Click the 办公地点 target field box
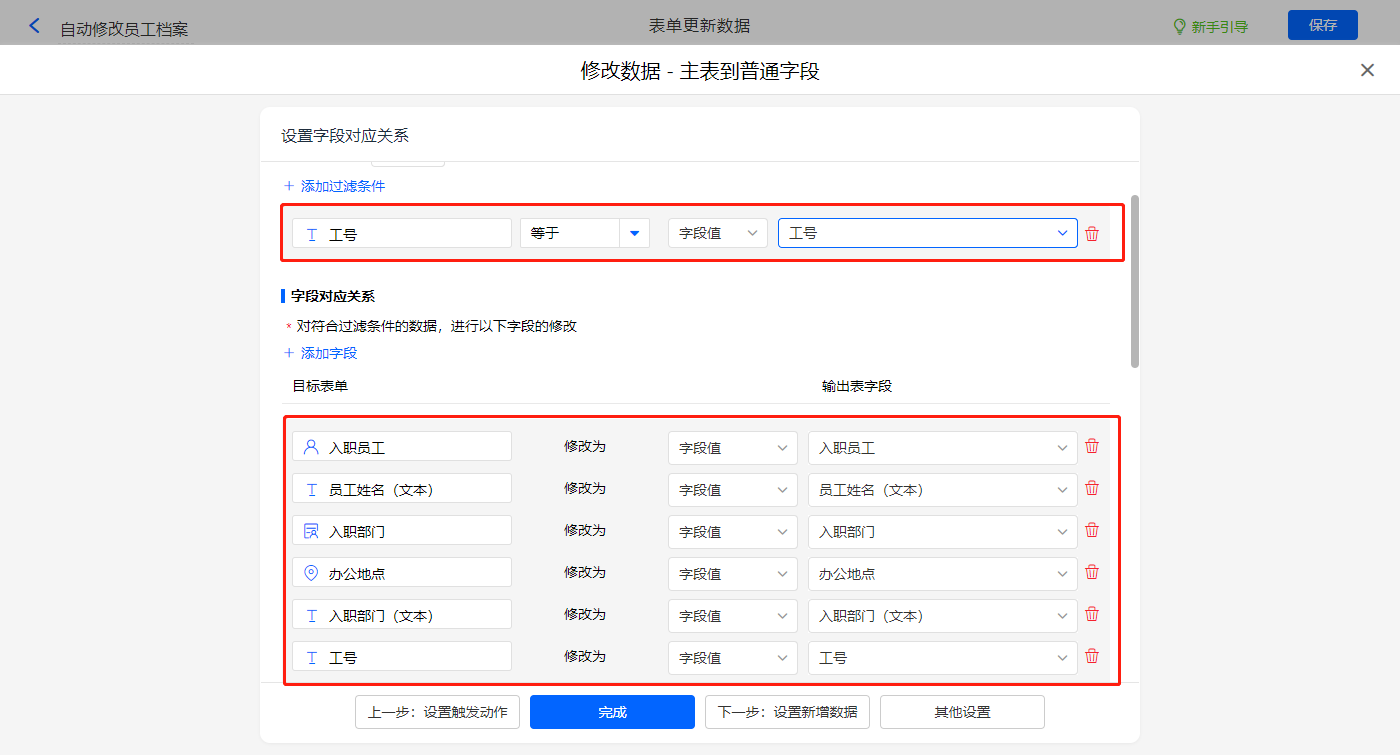The image size is (1400, 755). (x=401, y=573)
